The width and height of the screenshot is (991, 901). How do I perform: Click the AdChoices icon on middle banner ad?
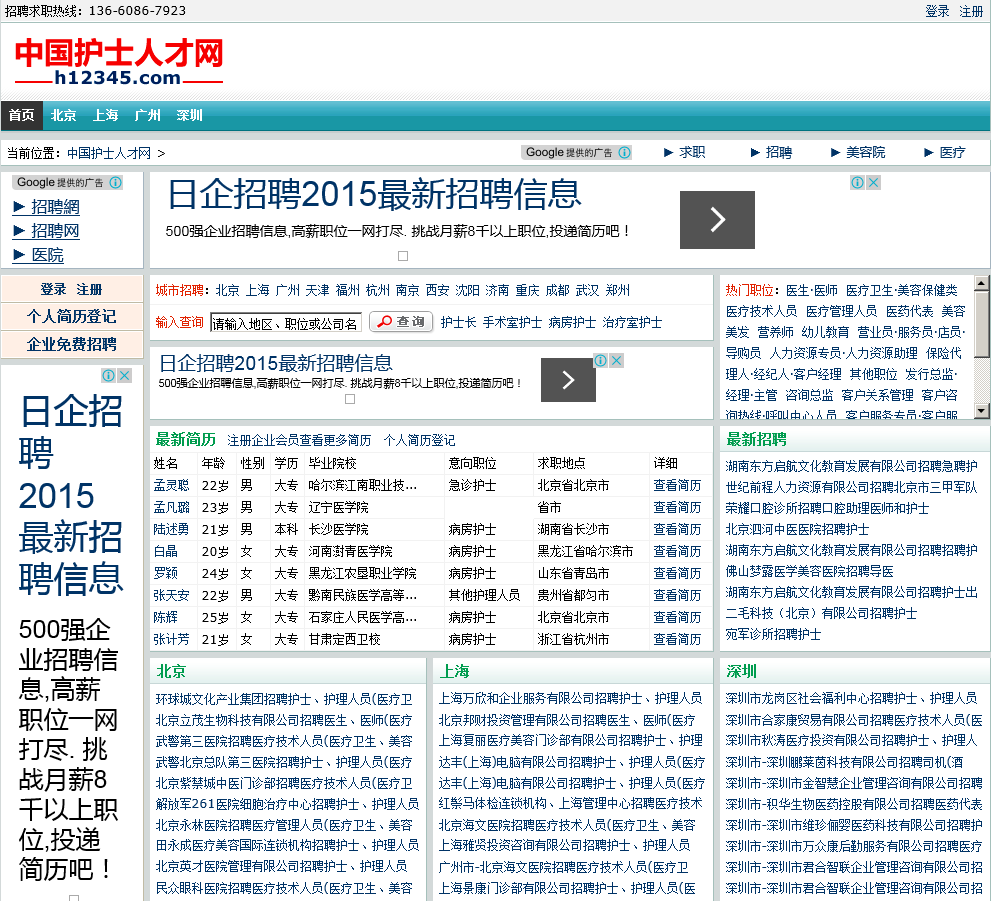[x=601, y=361]
